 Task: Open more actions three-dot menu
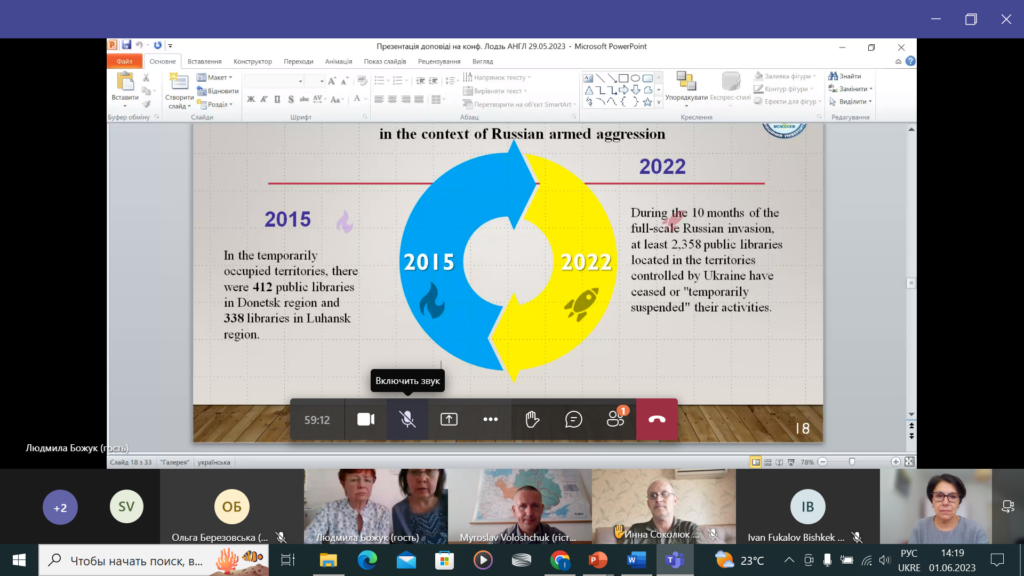point(490,419)
